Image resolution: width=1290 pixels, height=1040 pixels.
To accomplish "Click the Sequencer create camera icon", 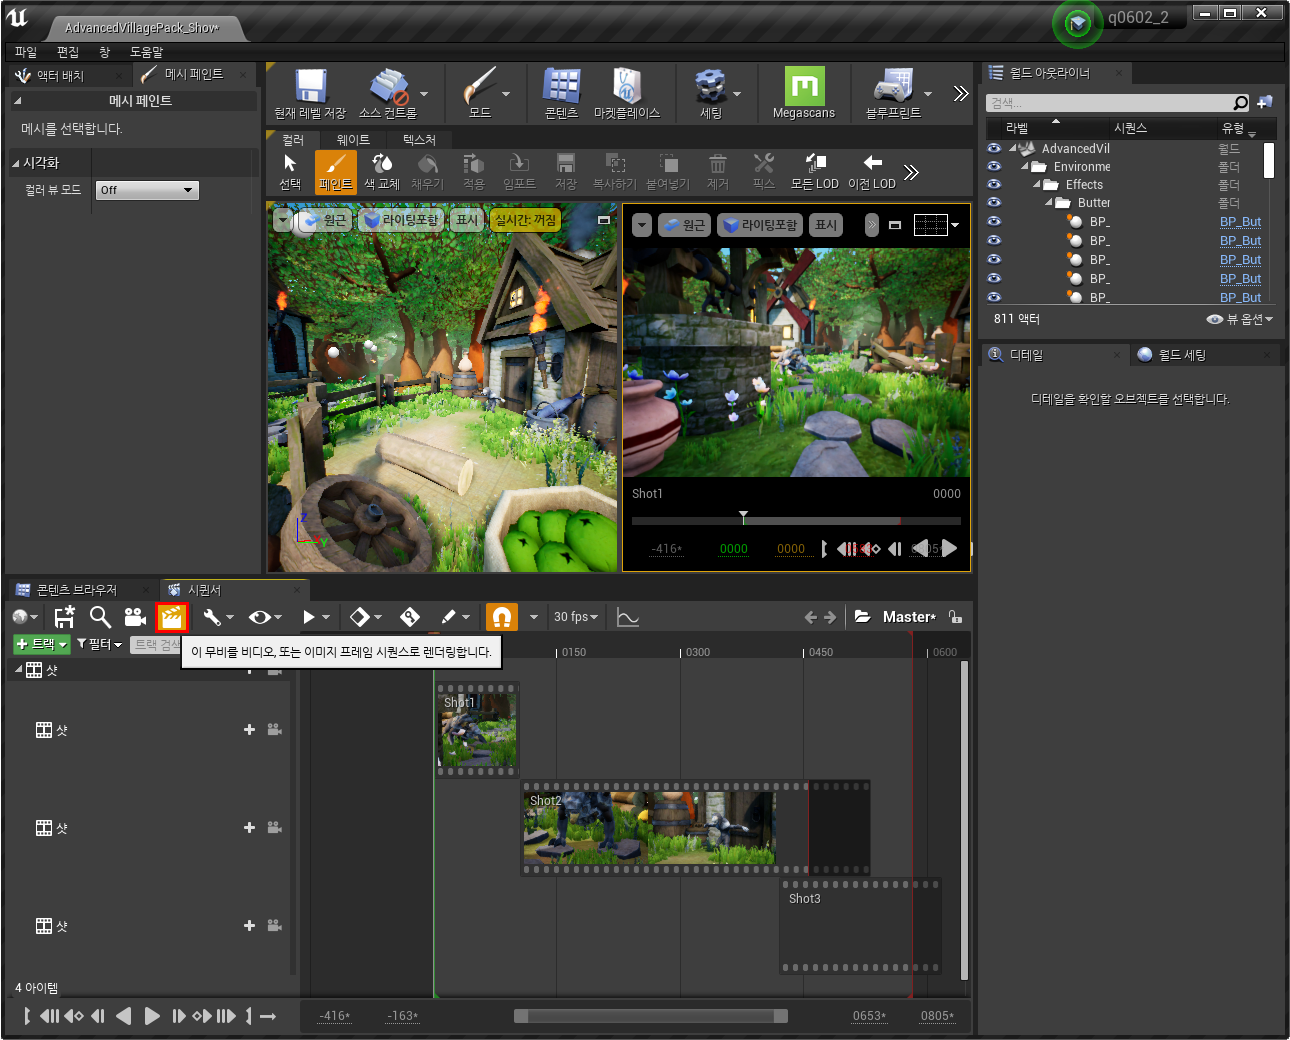I will pos(135,617).
